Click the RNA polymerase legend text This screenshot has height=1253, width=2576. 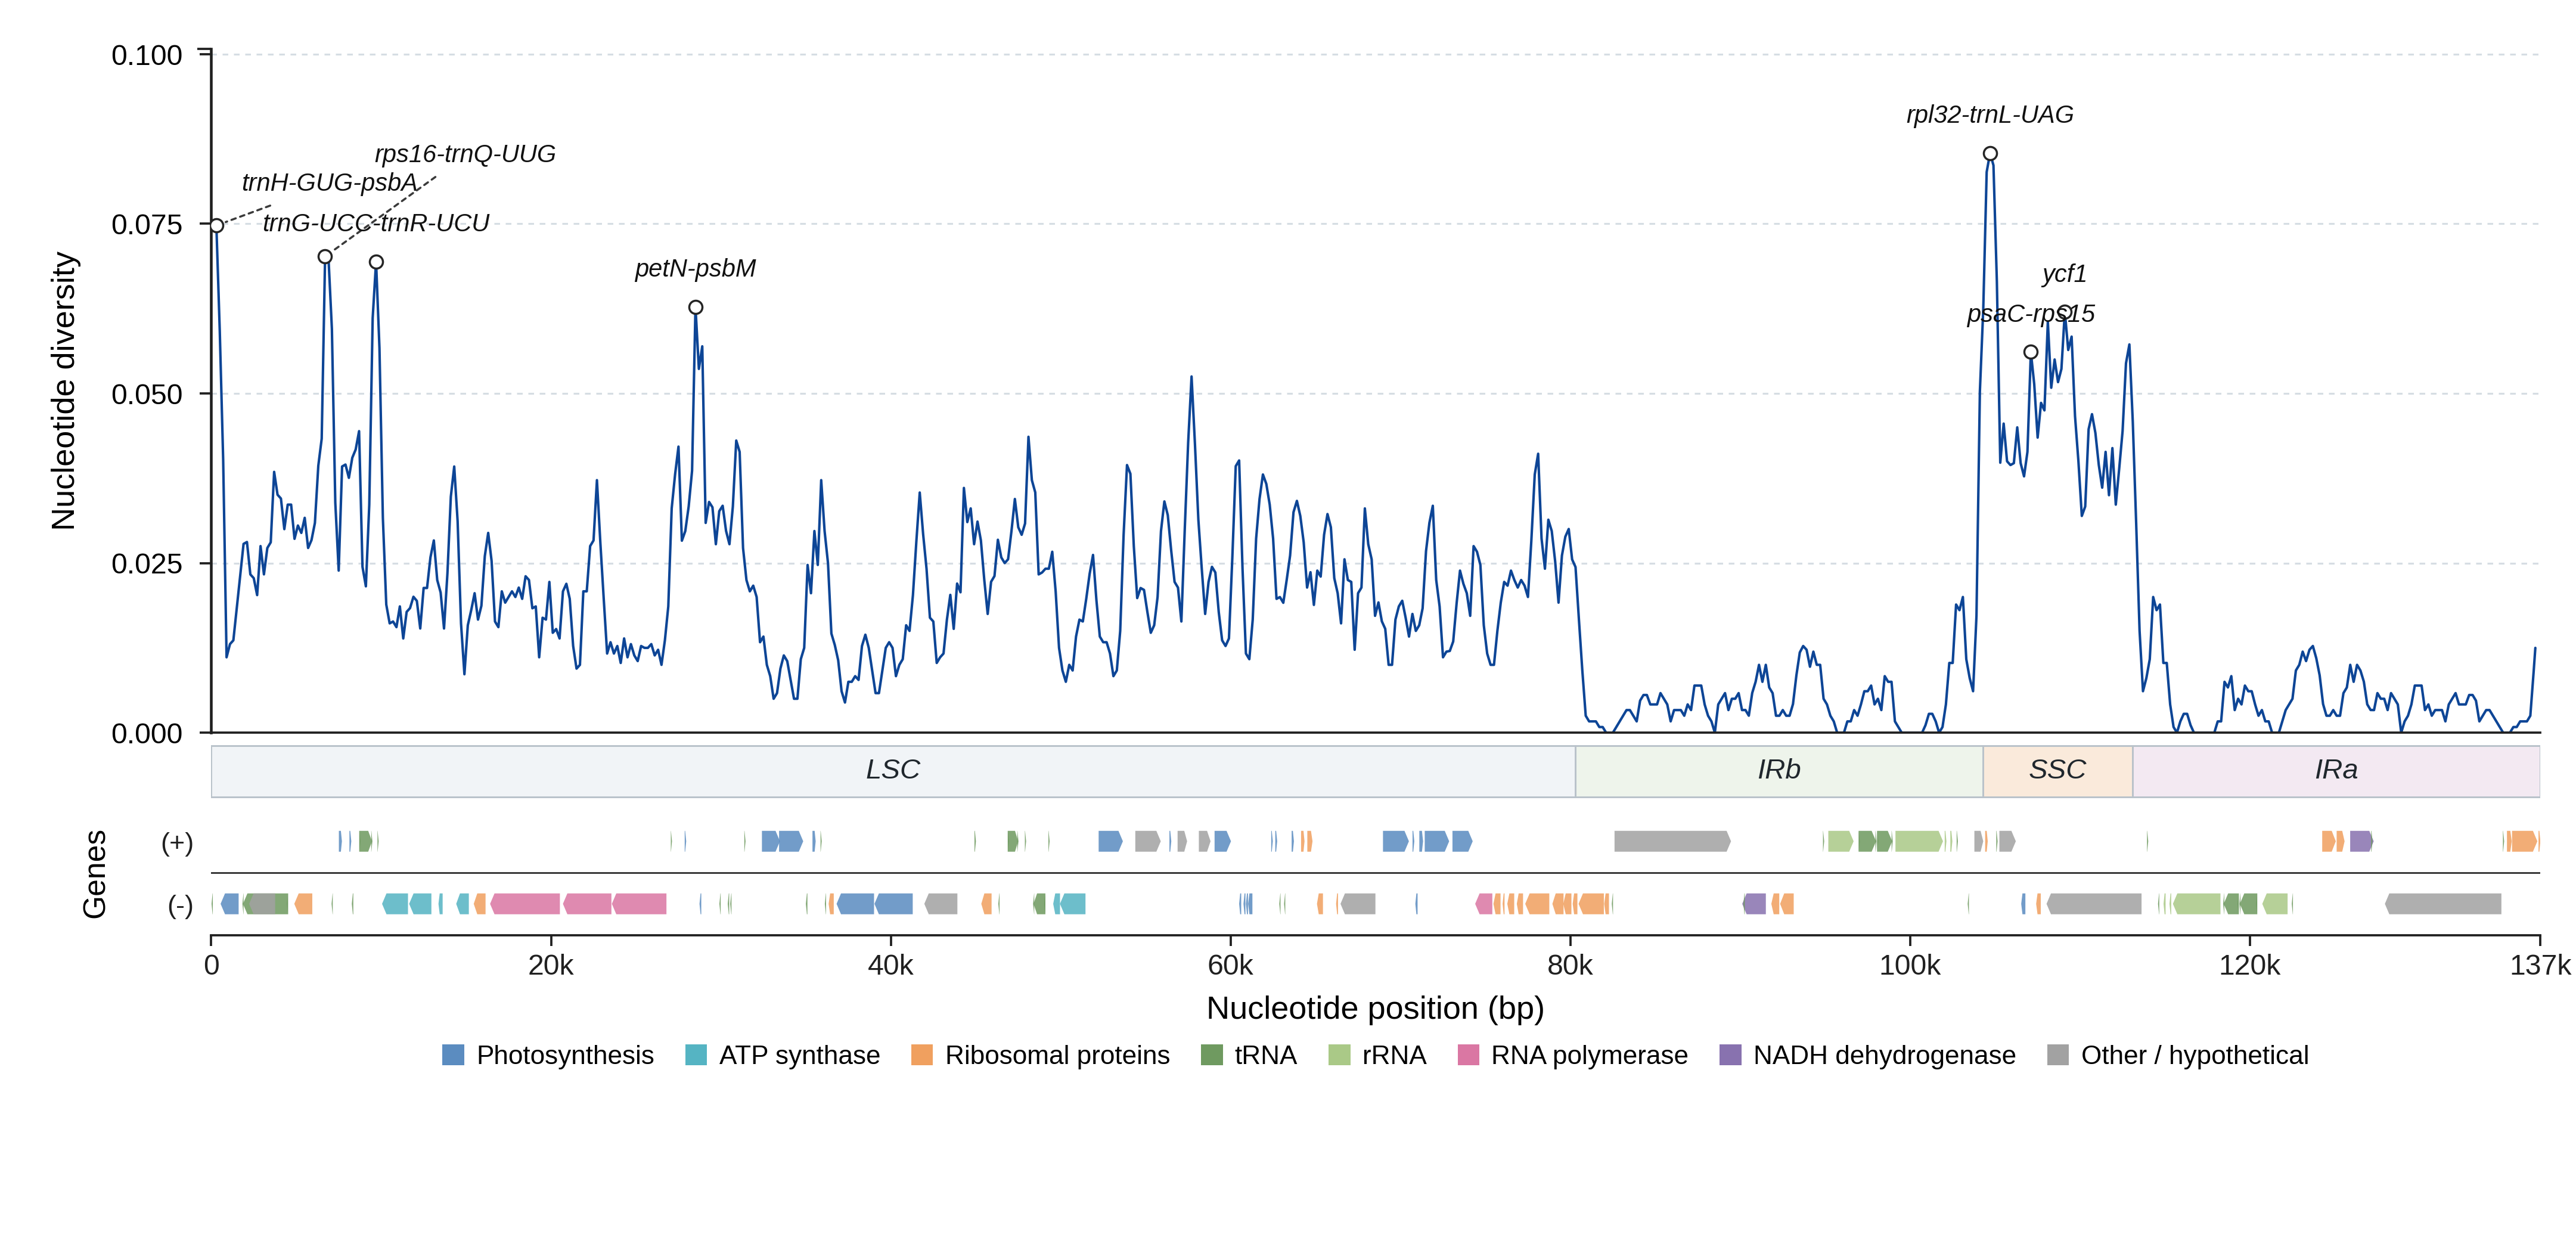[1589, 1055]
